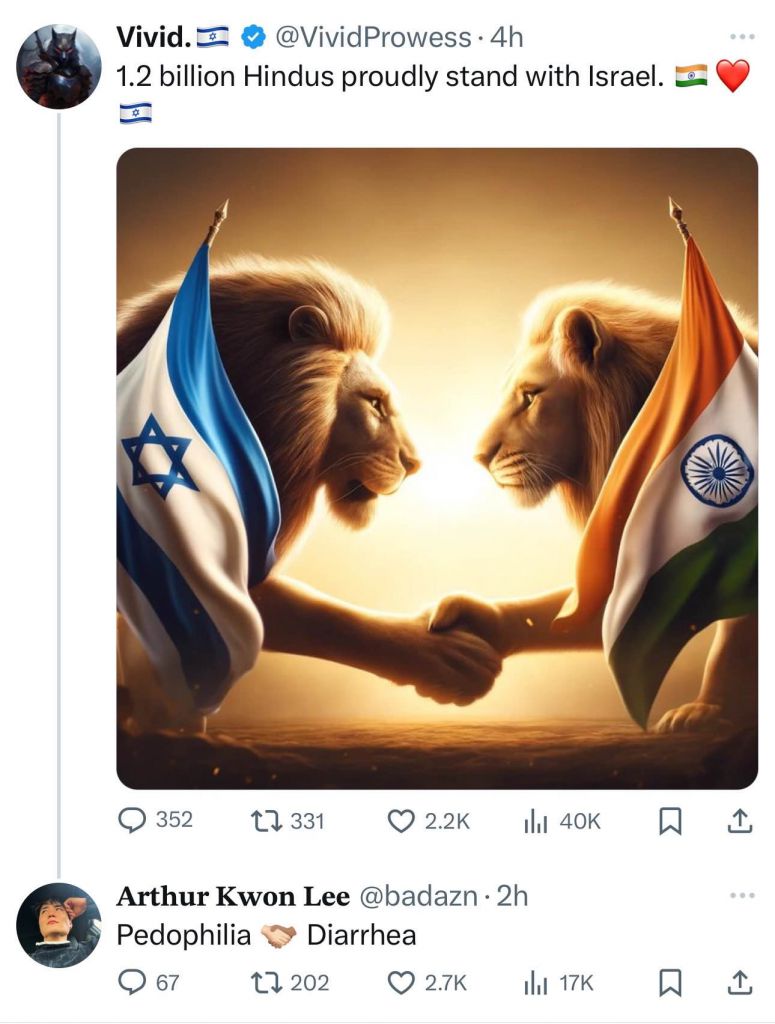This screenshot has height=1024, width=775.
Task: Click the Arthur Kwon Lee display name
Action: [x=233, y=896]
